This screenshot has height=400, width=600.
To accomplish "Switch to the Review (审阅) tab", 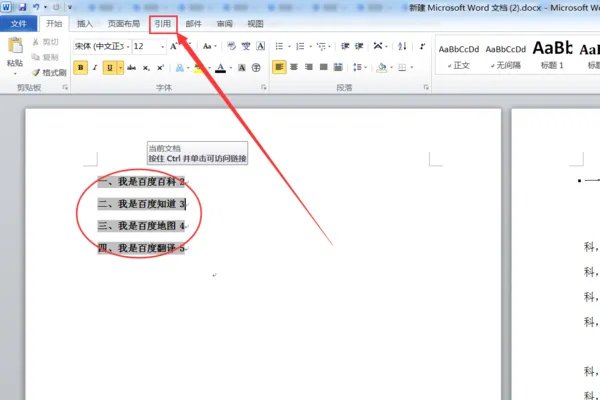I will point(225,24).
